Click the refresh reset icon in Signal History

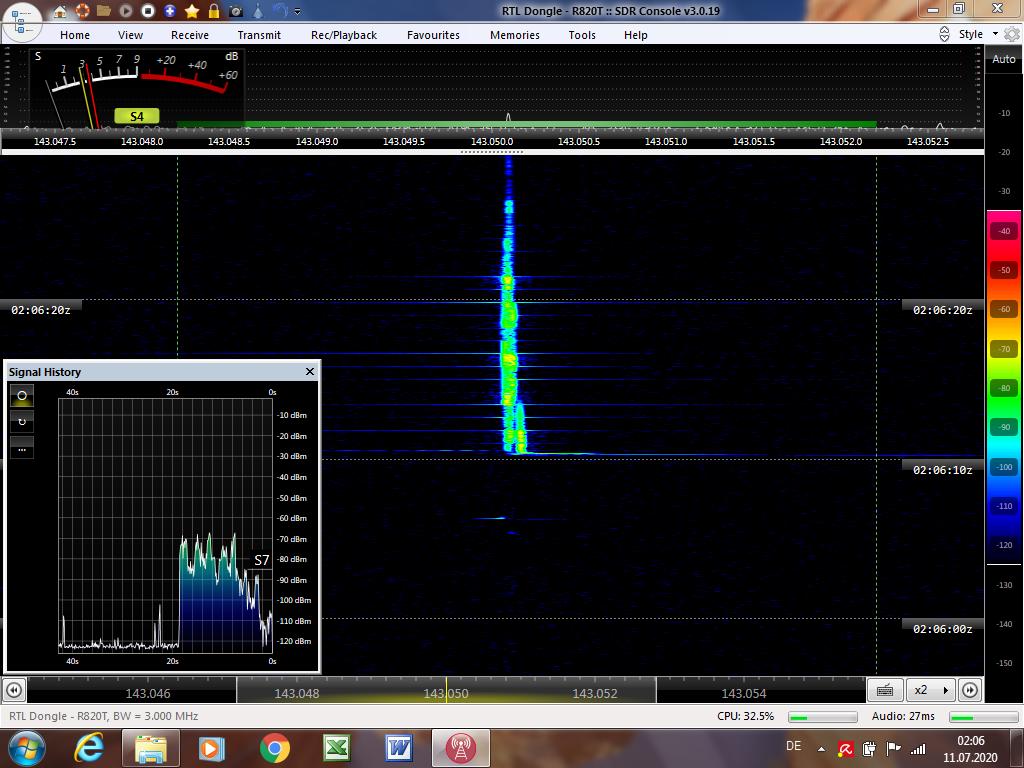pos(22,422)
